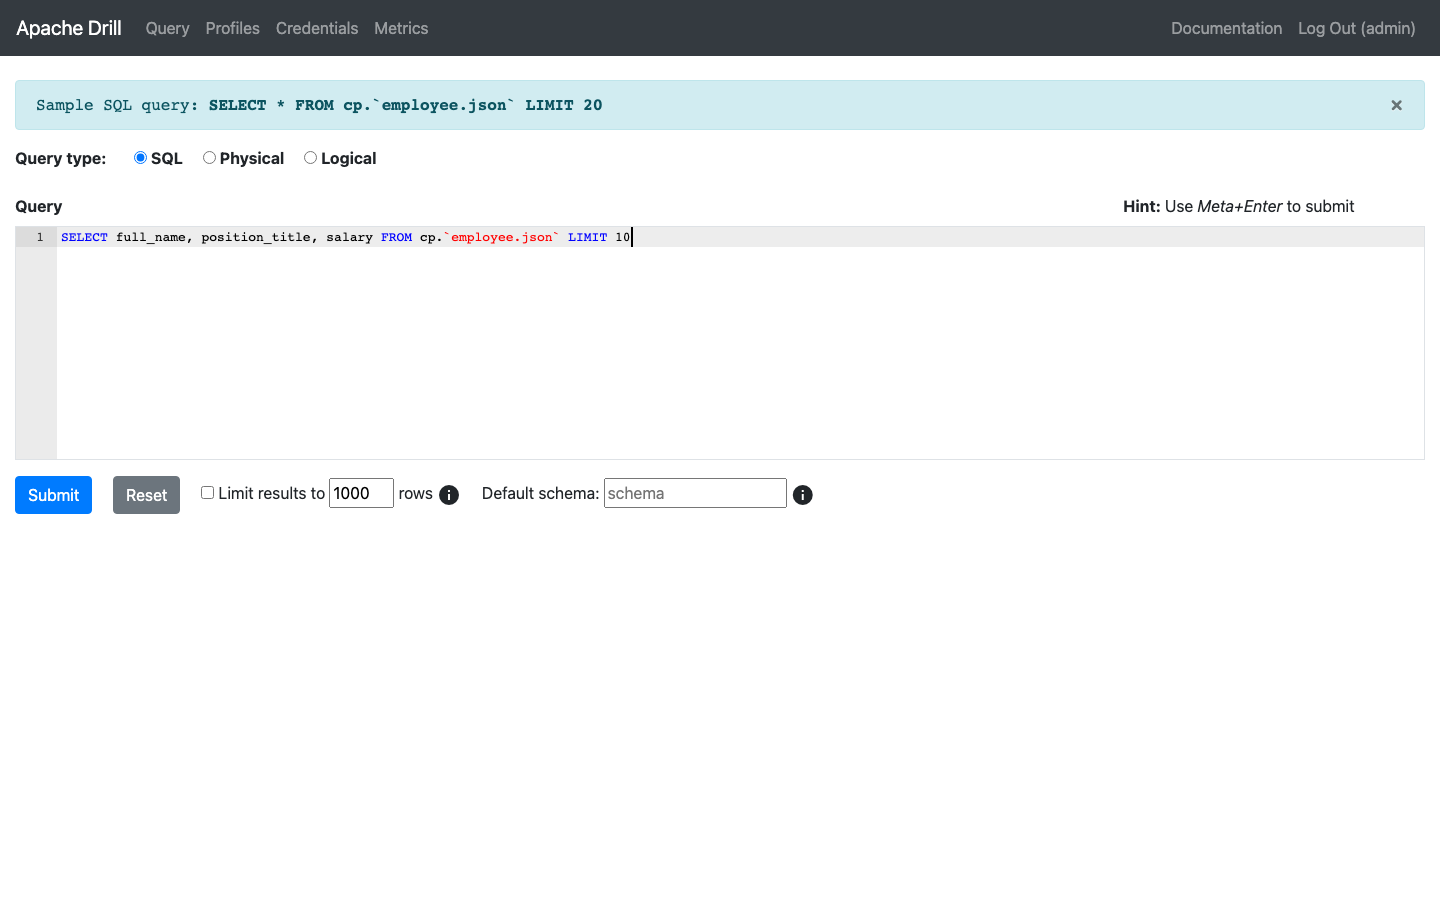1440x900 pixels.
Task: Click the sample query text in alert
Action: coord(405,105)
